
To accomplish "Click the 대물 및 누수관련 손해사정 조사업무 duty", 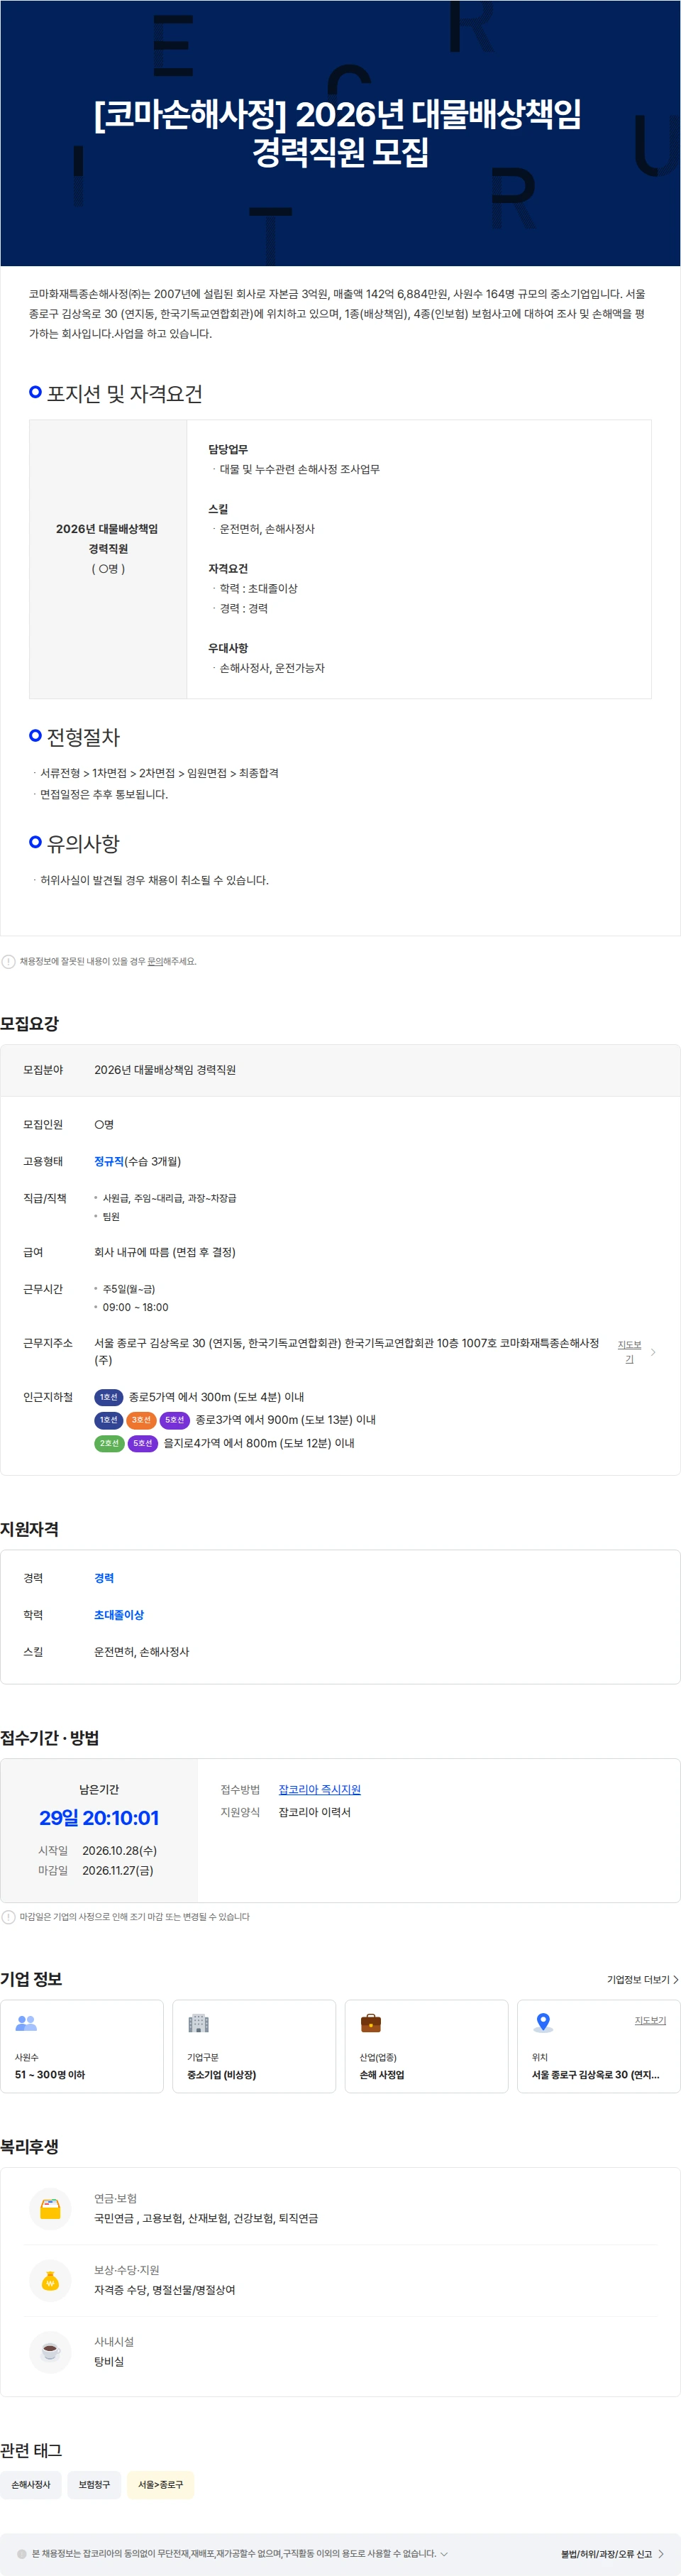I will pyautogui.click(x=299, y=470).
